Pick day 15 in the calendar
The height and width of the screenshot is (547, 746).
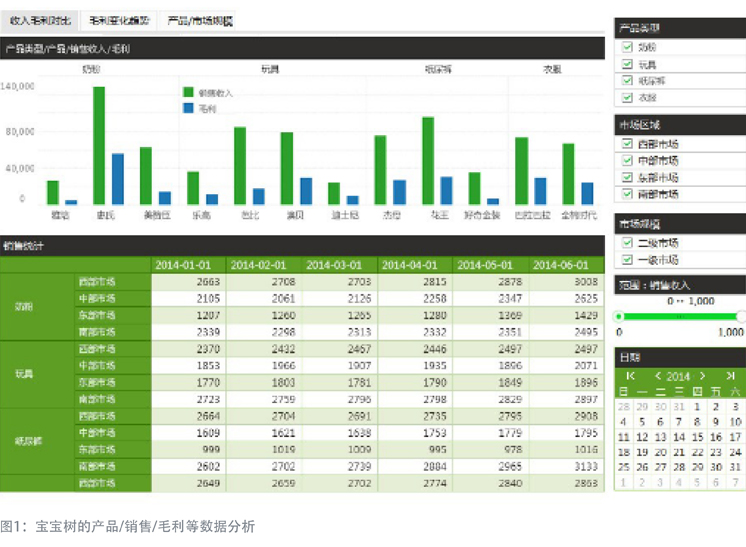point(696,437)
